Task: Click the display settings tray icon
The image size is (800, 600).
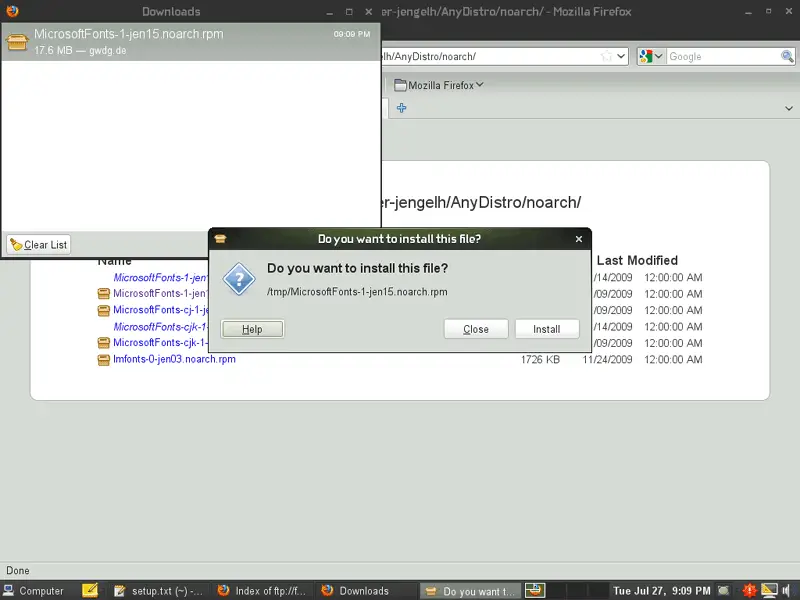Action: 769,590
